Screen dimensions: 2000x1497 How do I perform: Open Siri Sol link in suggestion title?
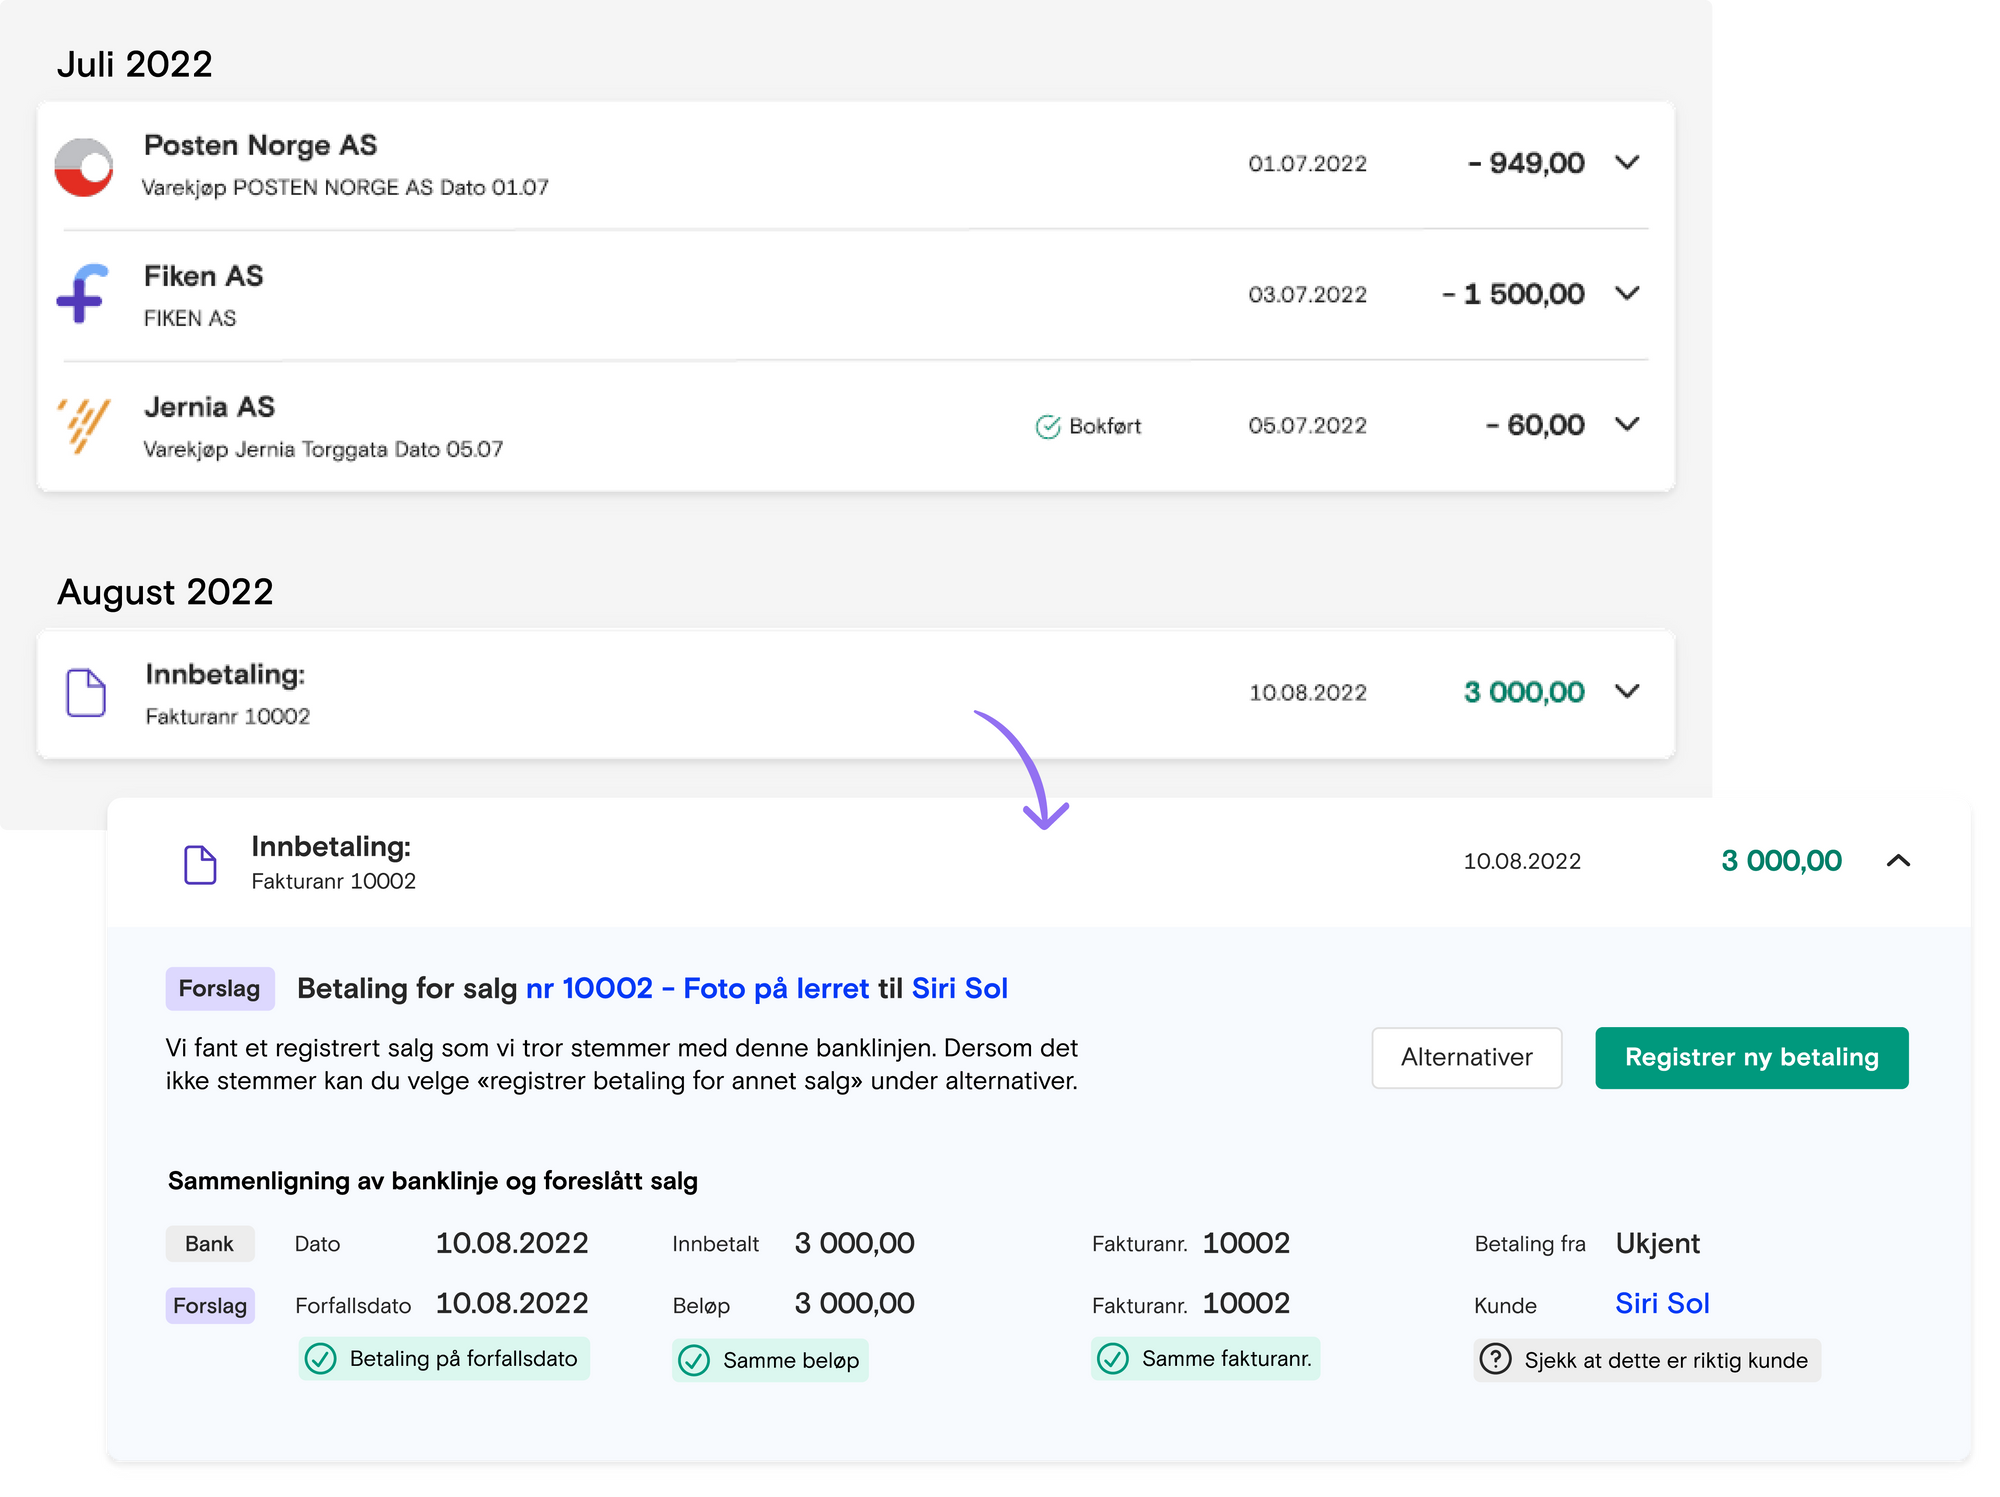959,988
